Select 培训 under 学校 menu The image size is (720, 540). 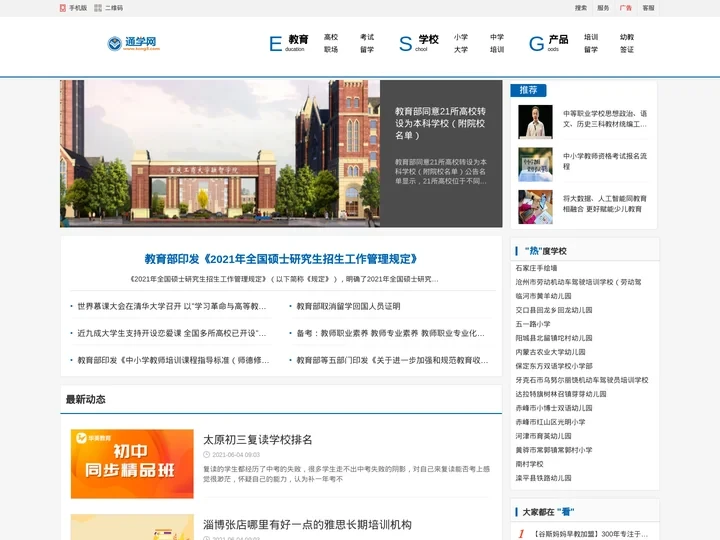[497, 49]
